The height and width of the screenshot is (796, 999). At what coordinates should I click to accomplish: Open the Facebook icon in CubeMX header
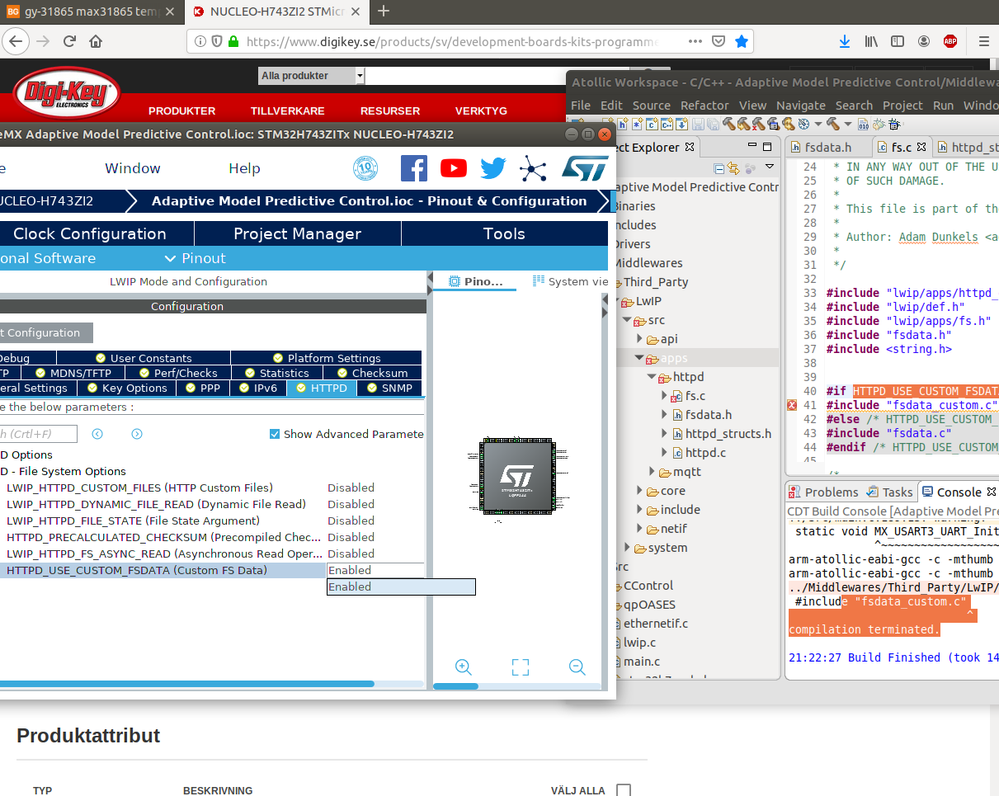(413, 168)
